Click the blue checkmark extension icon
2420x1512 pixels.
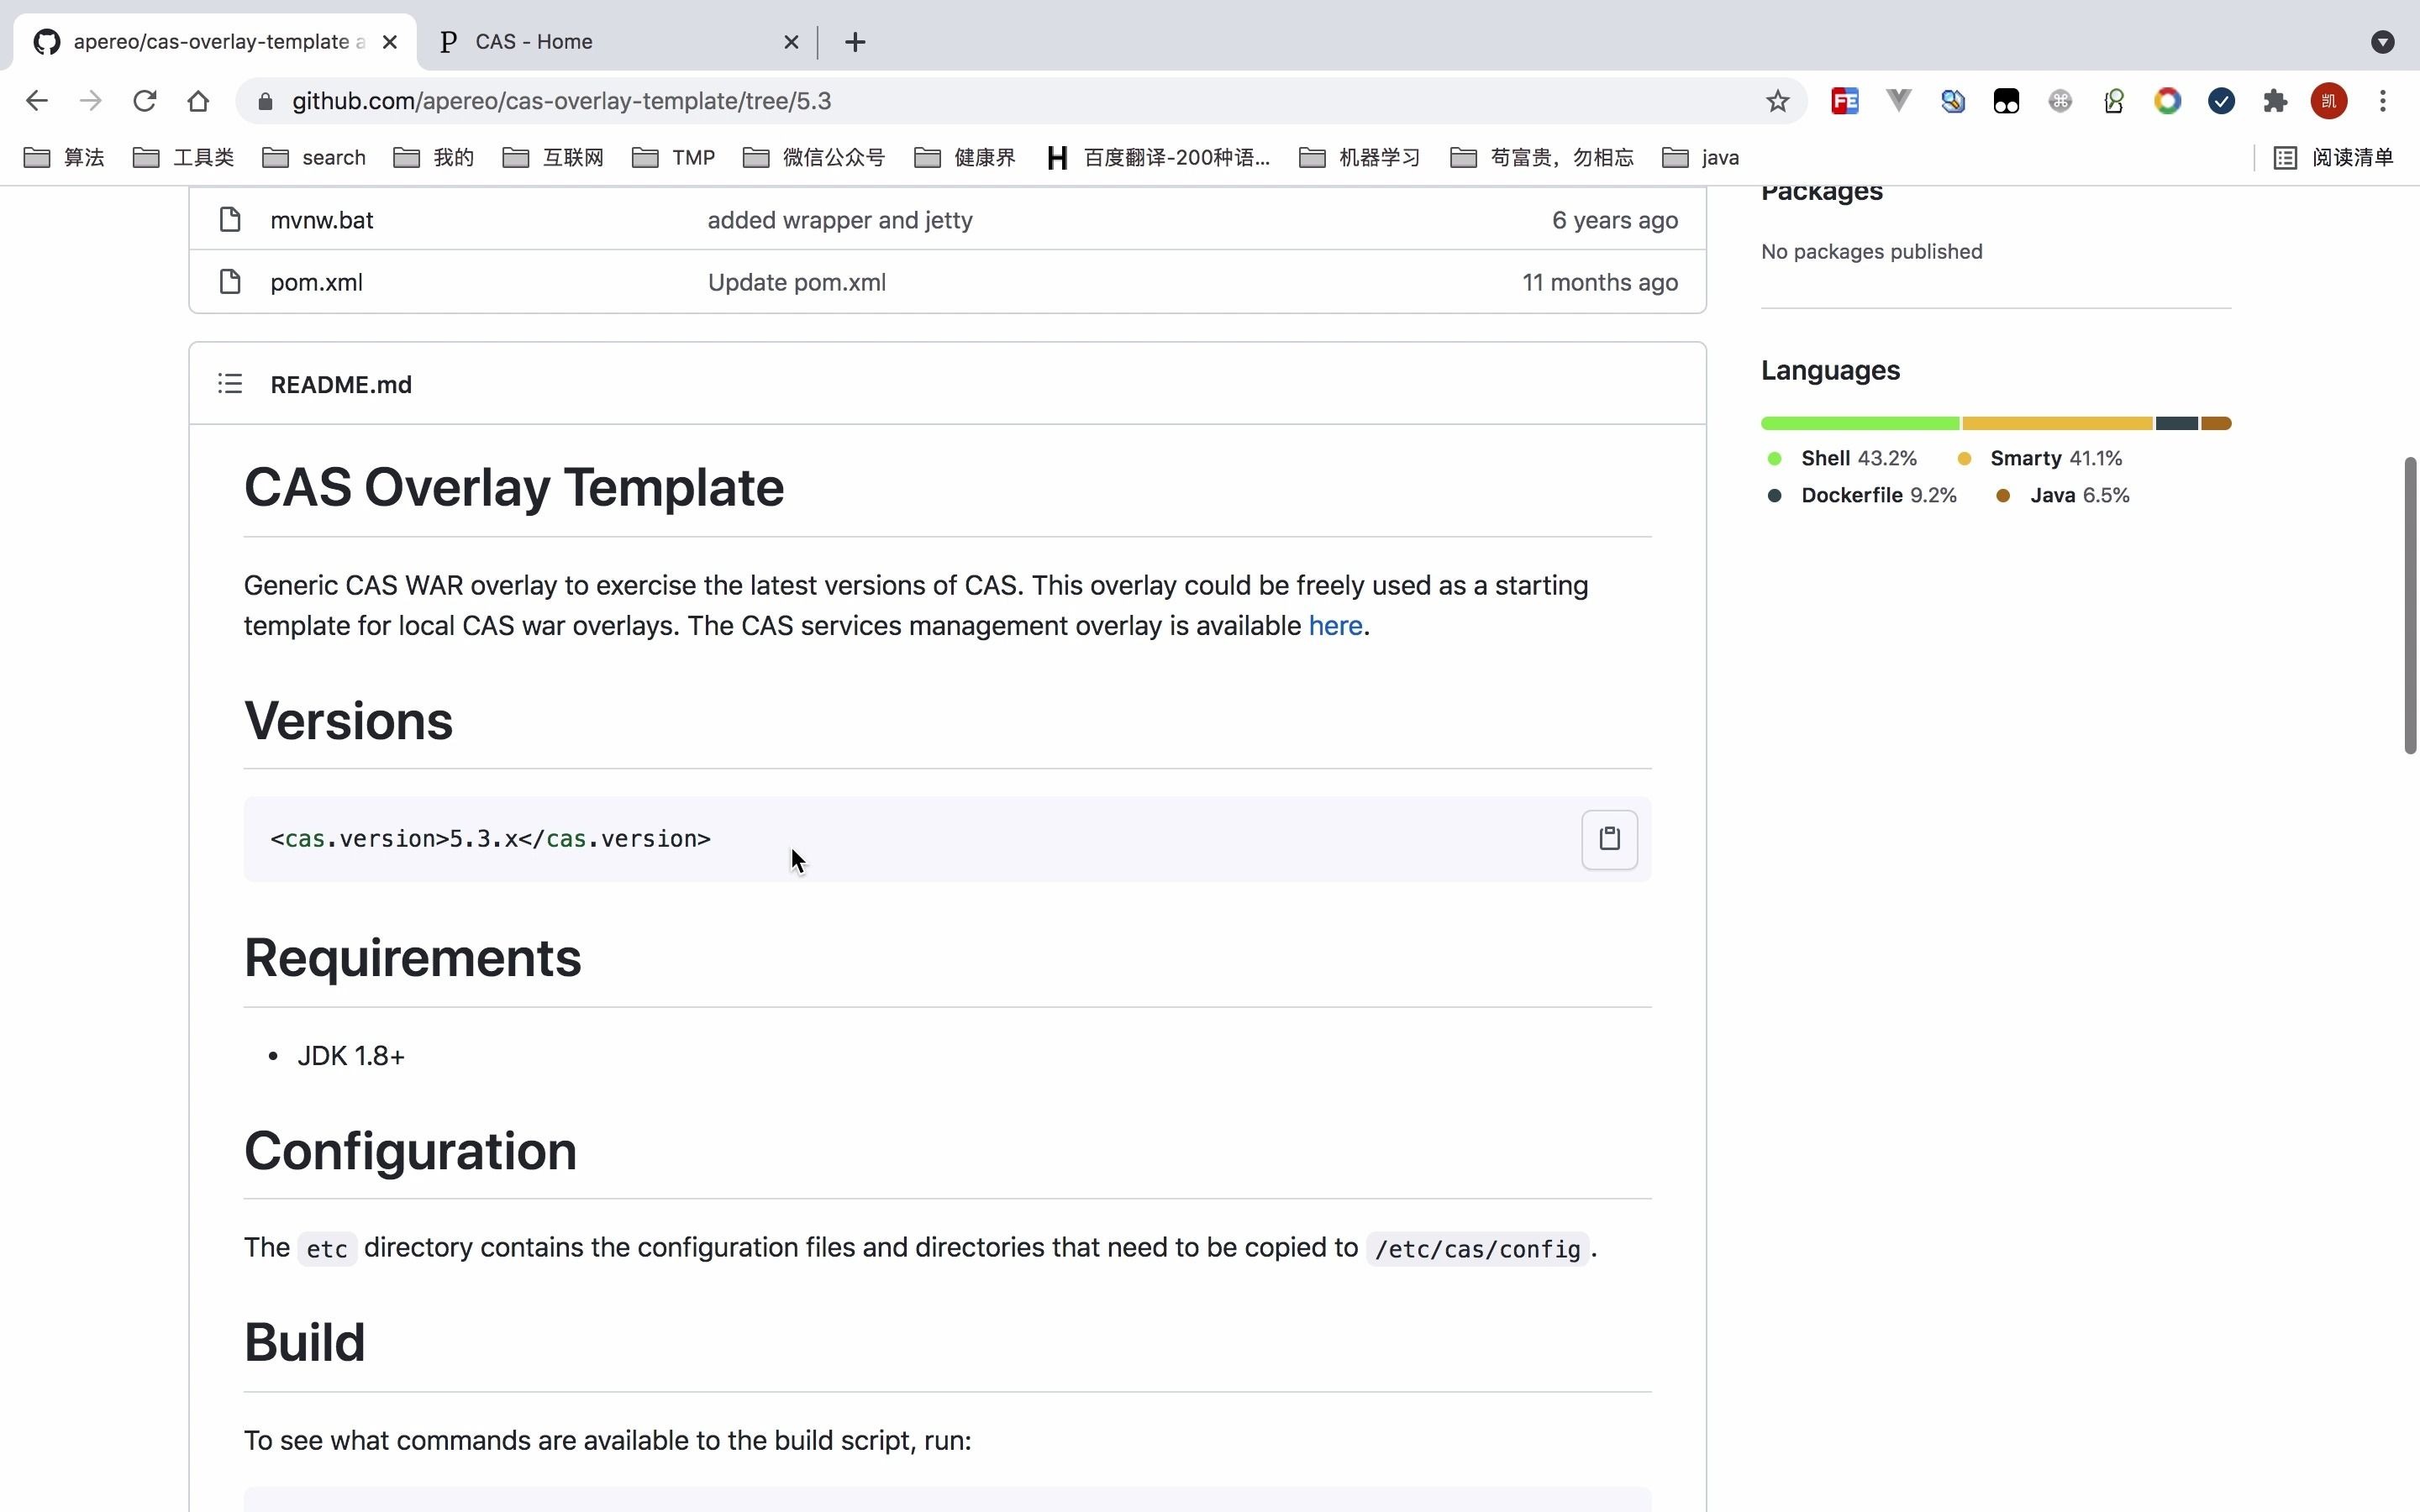(2221, 101)
